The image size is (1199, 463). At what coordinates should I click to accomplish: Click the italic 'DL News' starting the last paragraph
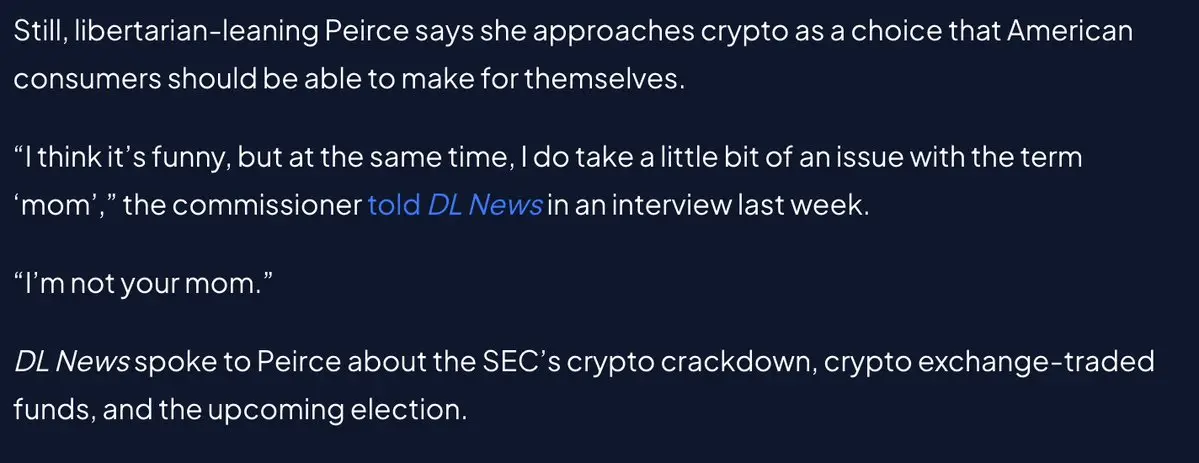click(x=72, y=360)
